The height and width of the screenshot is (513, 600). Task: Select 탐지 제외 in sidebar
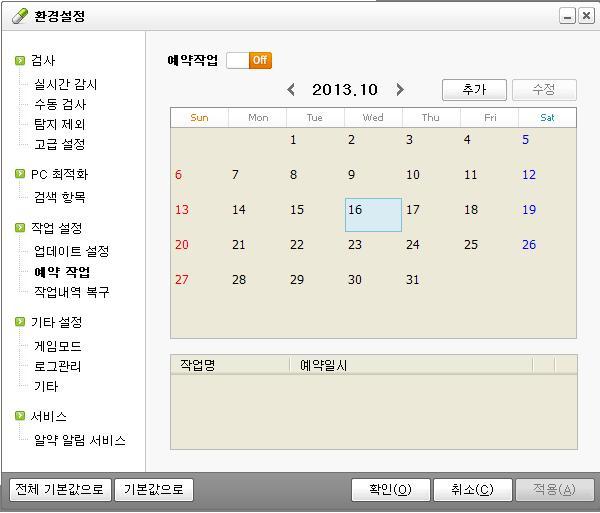[x=60, y=124]
